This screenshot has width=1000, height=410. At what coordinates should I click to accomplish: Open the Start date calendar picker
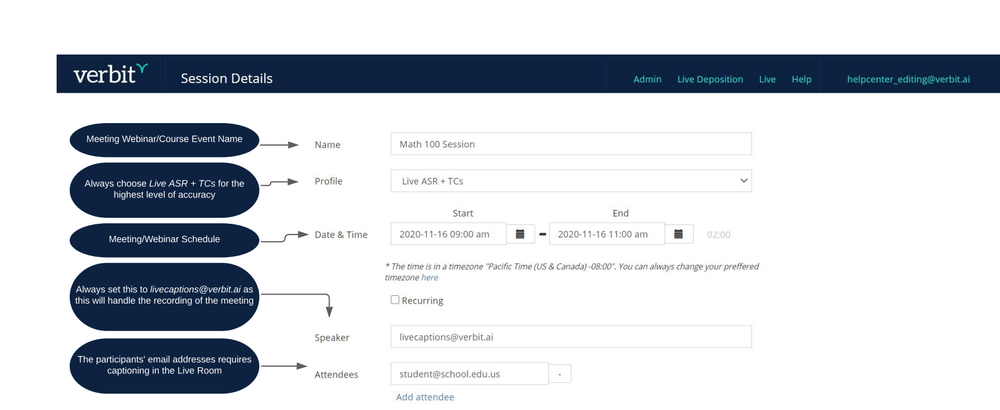tap(520, 234)
